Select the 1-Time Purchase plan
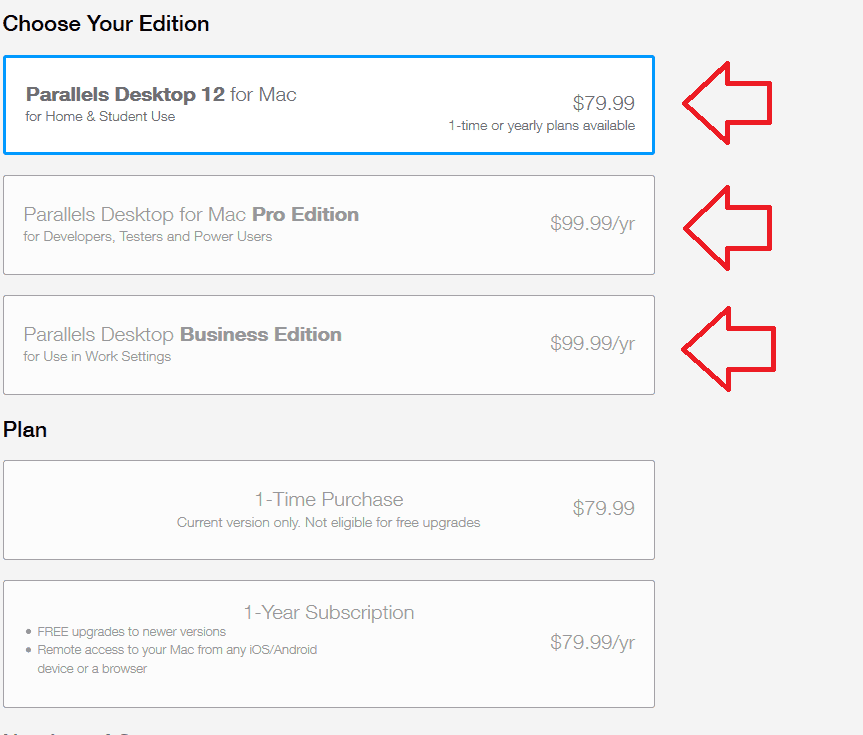 pyautogui.click(x=329, y=510)
